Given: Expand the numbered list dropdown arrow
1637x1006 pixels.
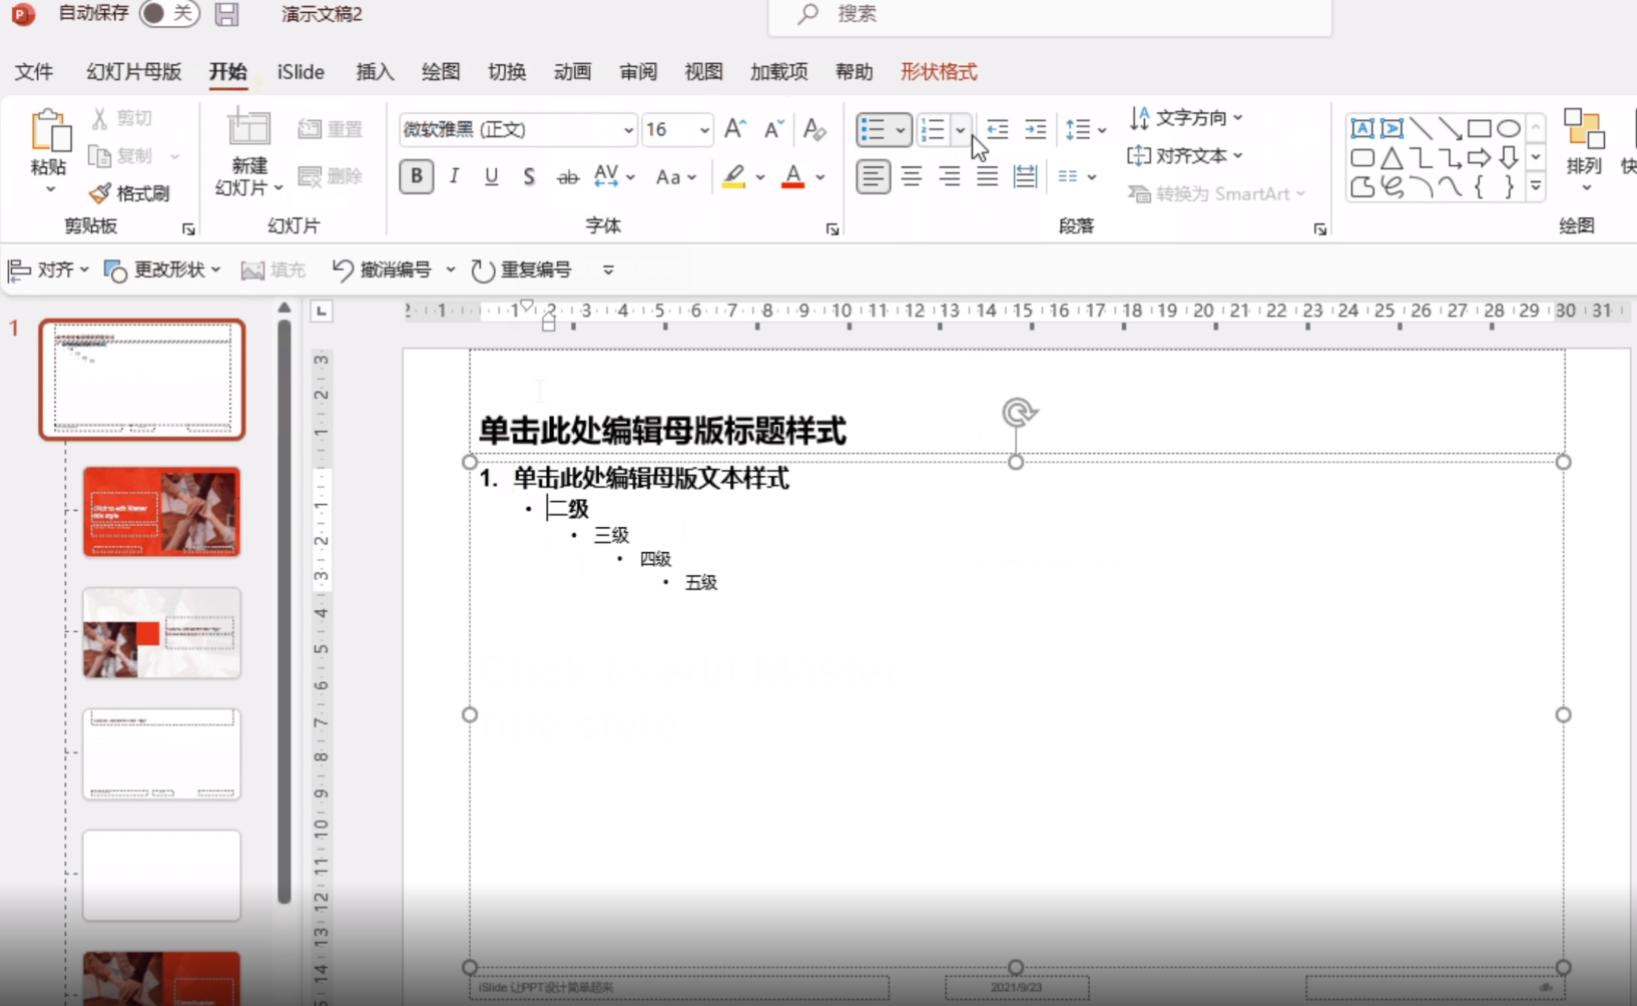Looking at the screenshot, I should click(x=959, y=130).
